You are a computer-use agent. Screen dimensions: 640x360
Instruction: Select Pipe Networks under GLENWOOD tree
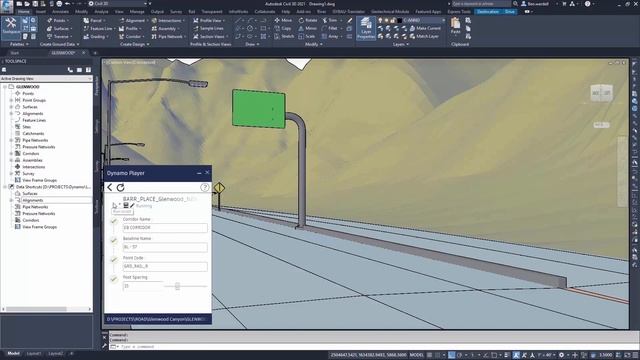[x=35, y=140]
